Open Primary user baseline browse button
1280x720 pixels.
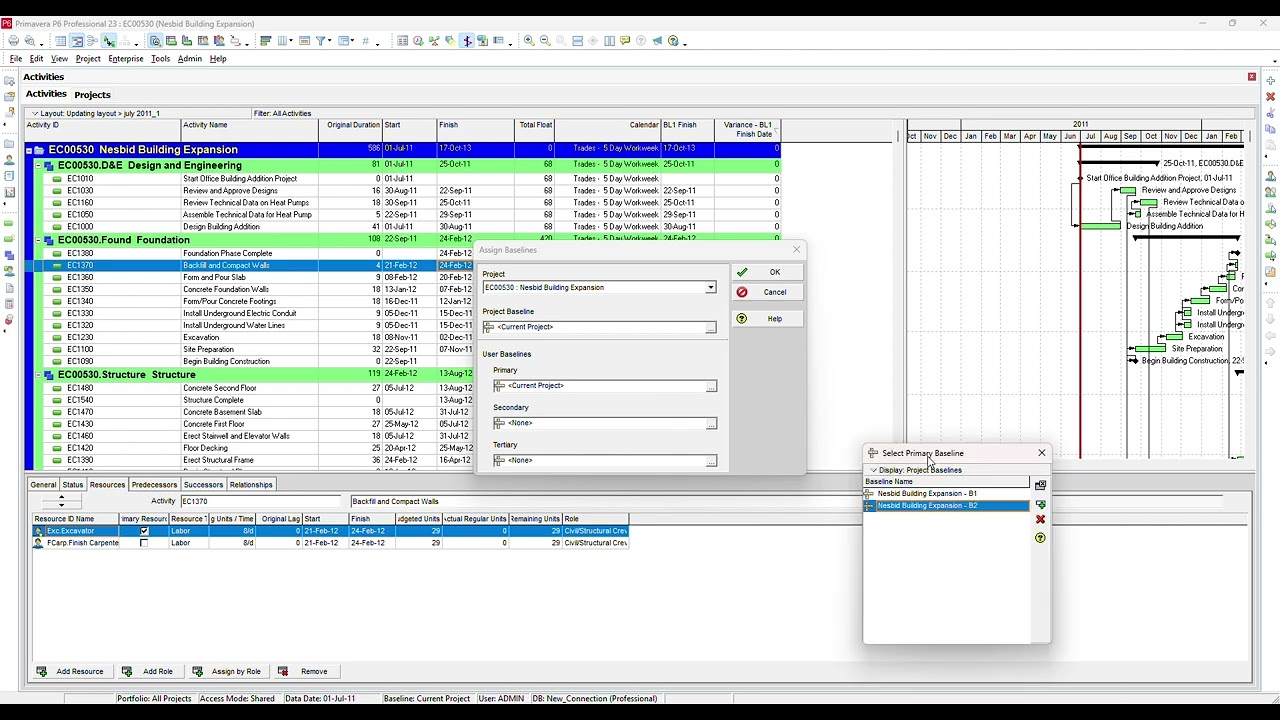pos(711,386)
